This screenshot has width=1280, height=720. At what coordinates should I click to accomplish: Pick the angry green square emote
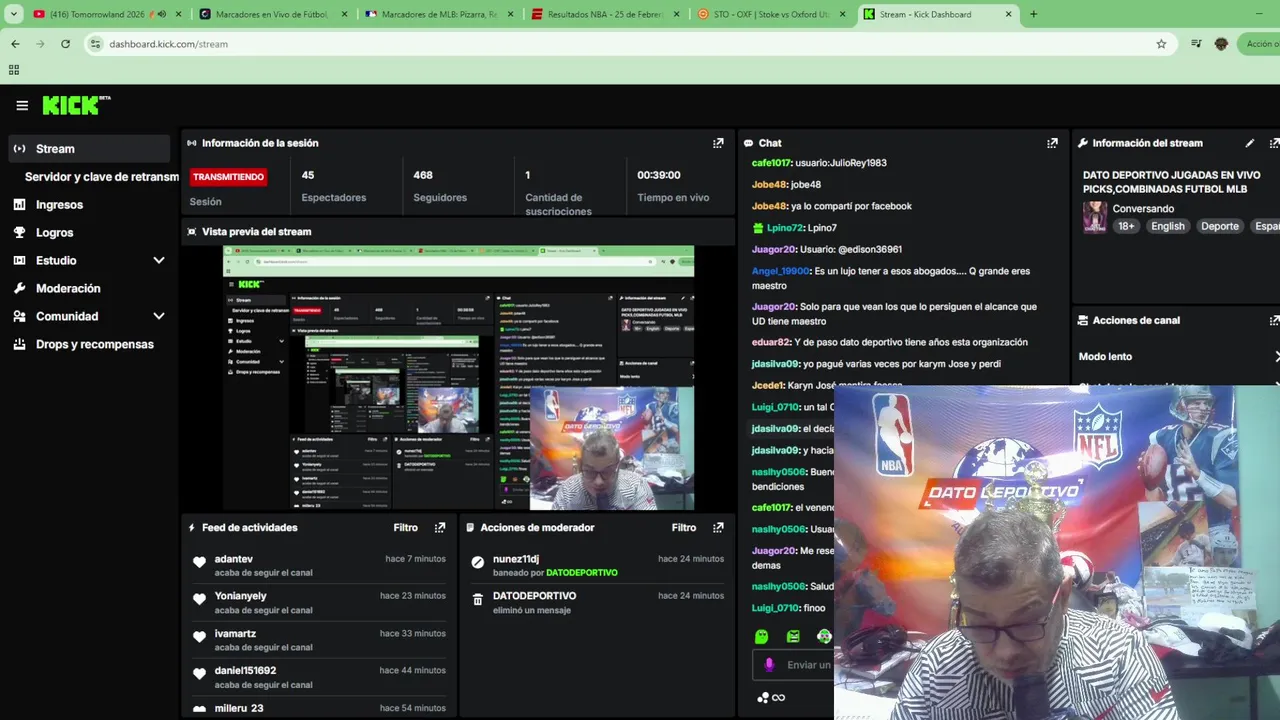tap(793, 637)
